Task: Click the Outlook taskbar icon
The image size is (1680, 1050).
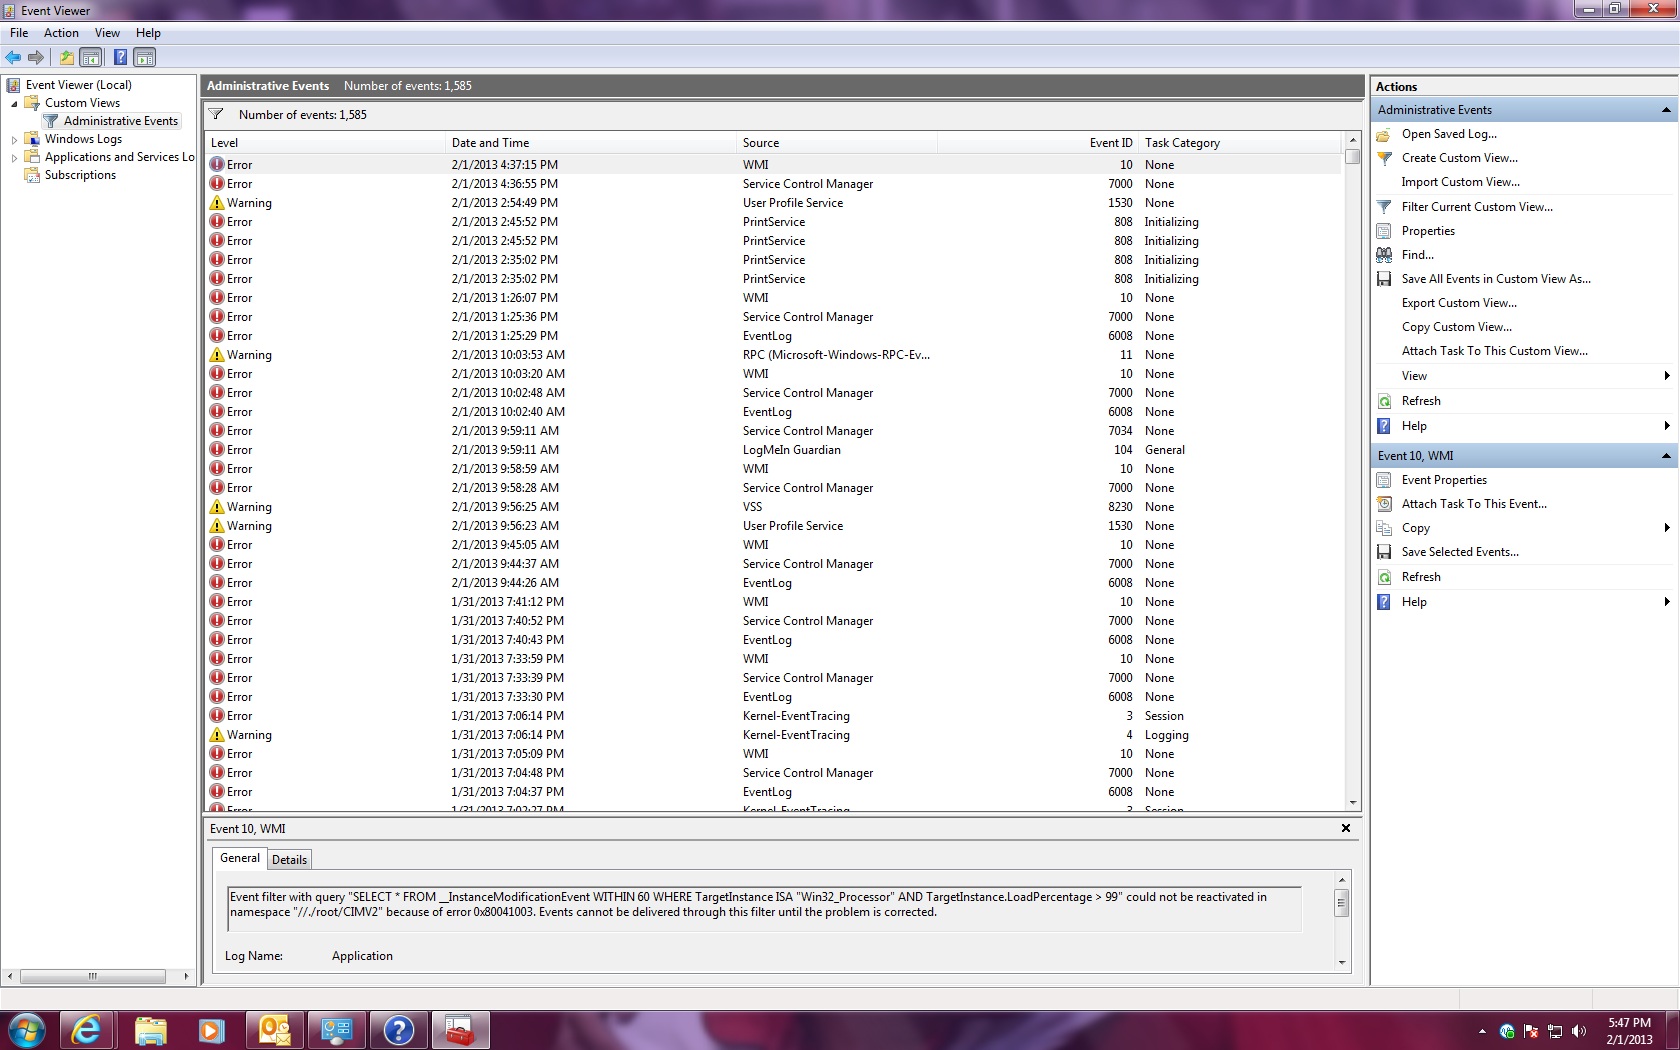Action: coord(274,1029)
